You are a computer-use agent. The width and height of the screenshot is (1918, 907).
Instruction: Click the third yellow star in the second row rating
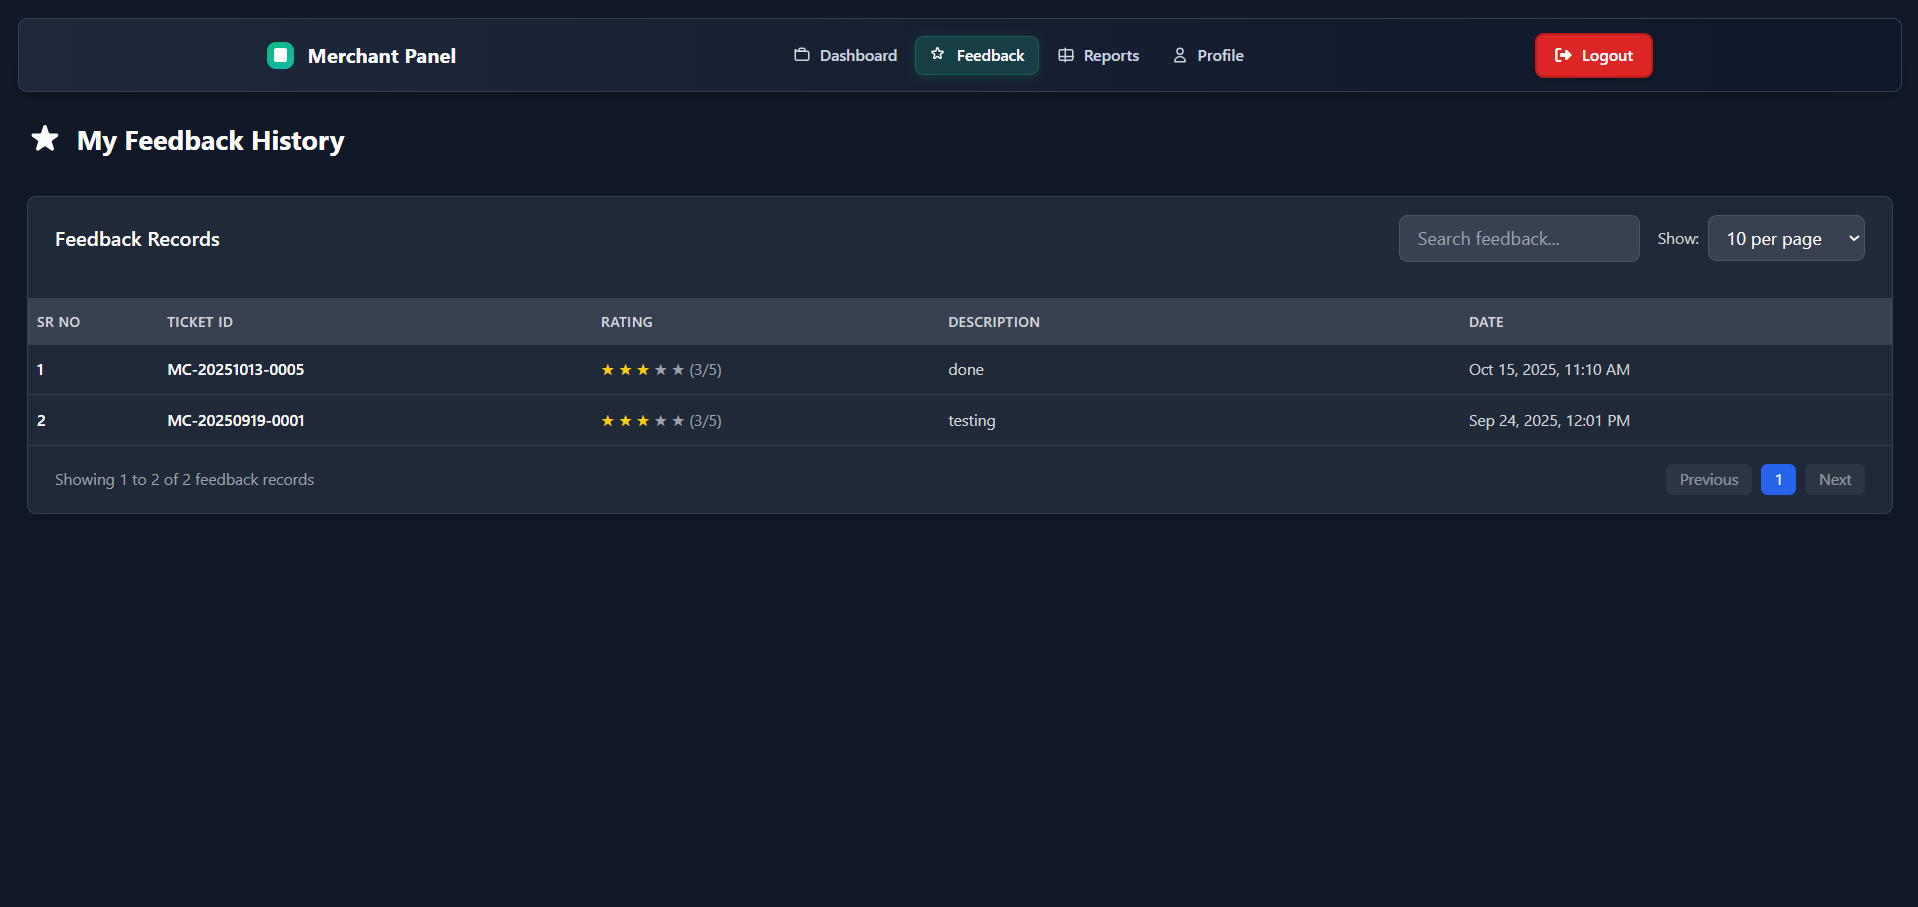tap(641, 420)
